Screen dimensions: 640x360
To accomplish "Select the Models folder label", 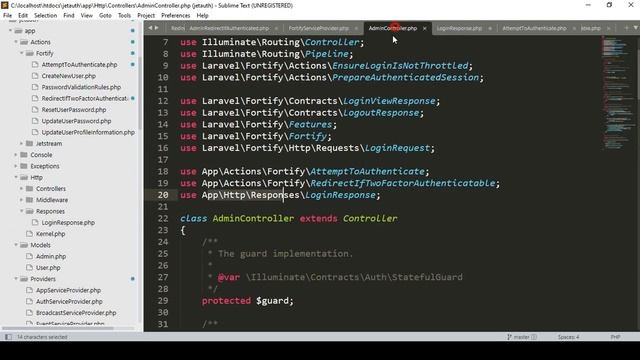I will click(40, 245).
